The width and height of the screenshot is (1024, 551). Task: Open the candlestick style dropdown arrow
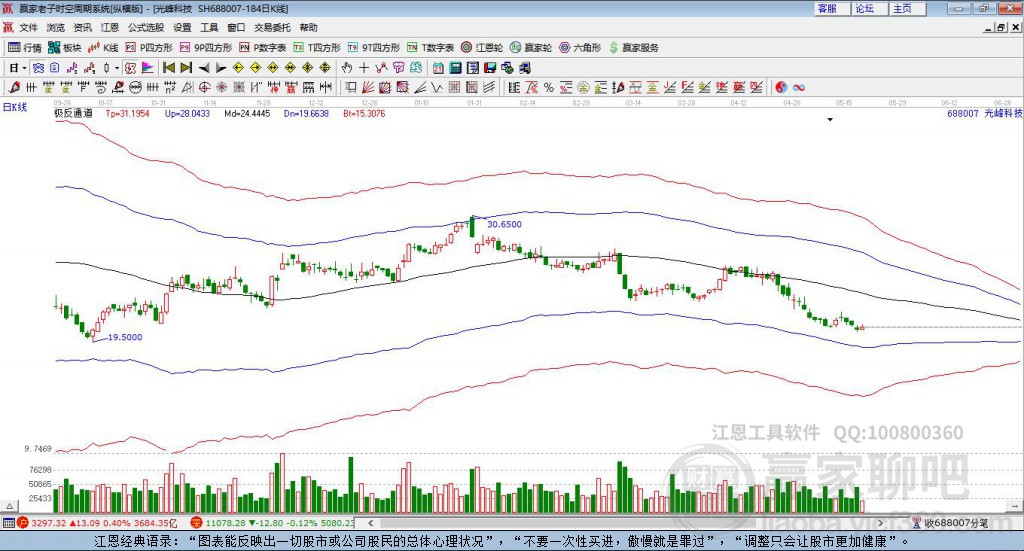click(x=117, y=68)
